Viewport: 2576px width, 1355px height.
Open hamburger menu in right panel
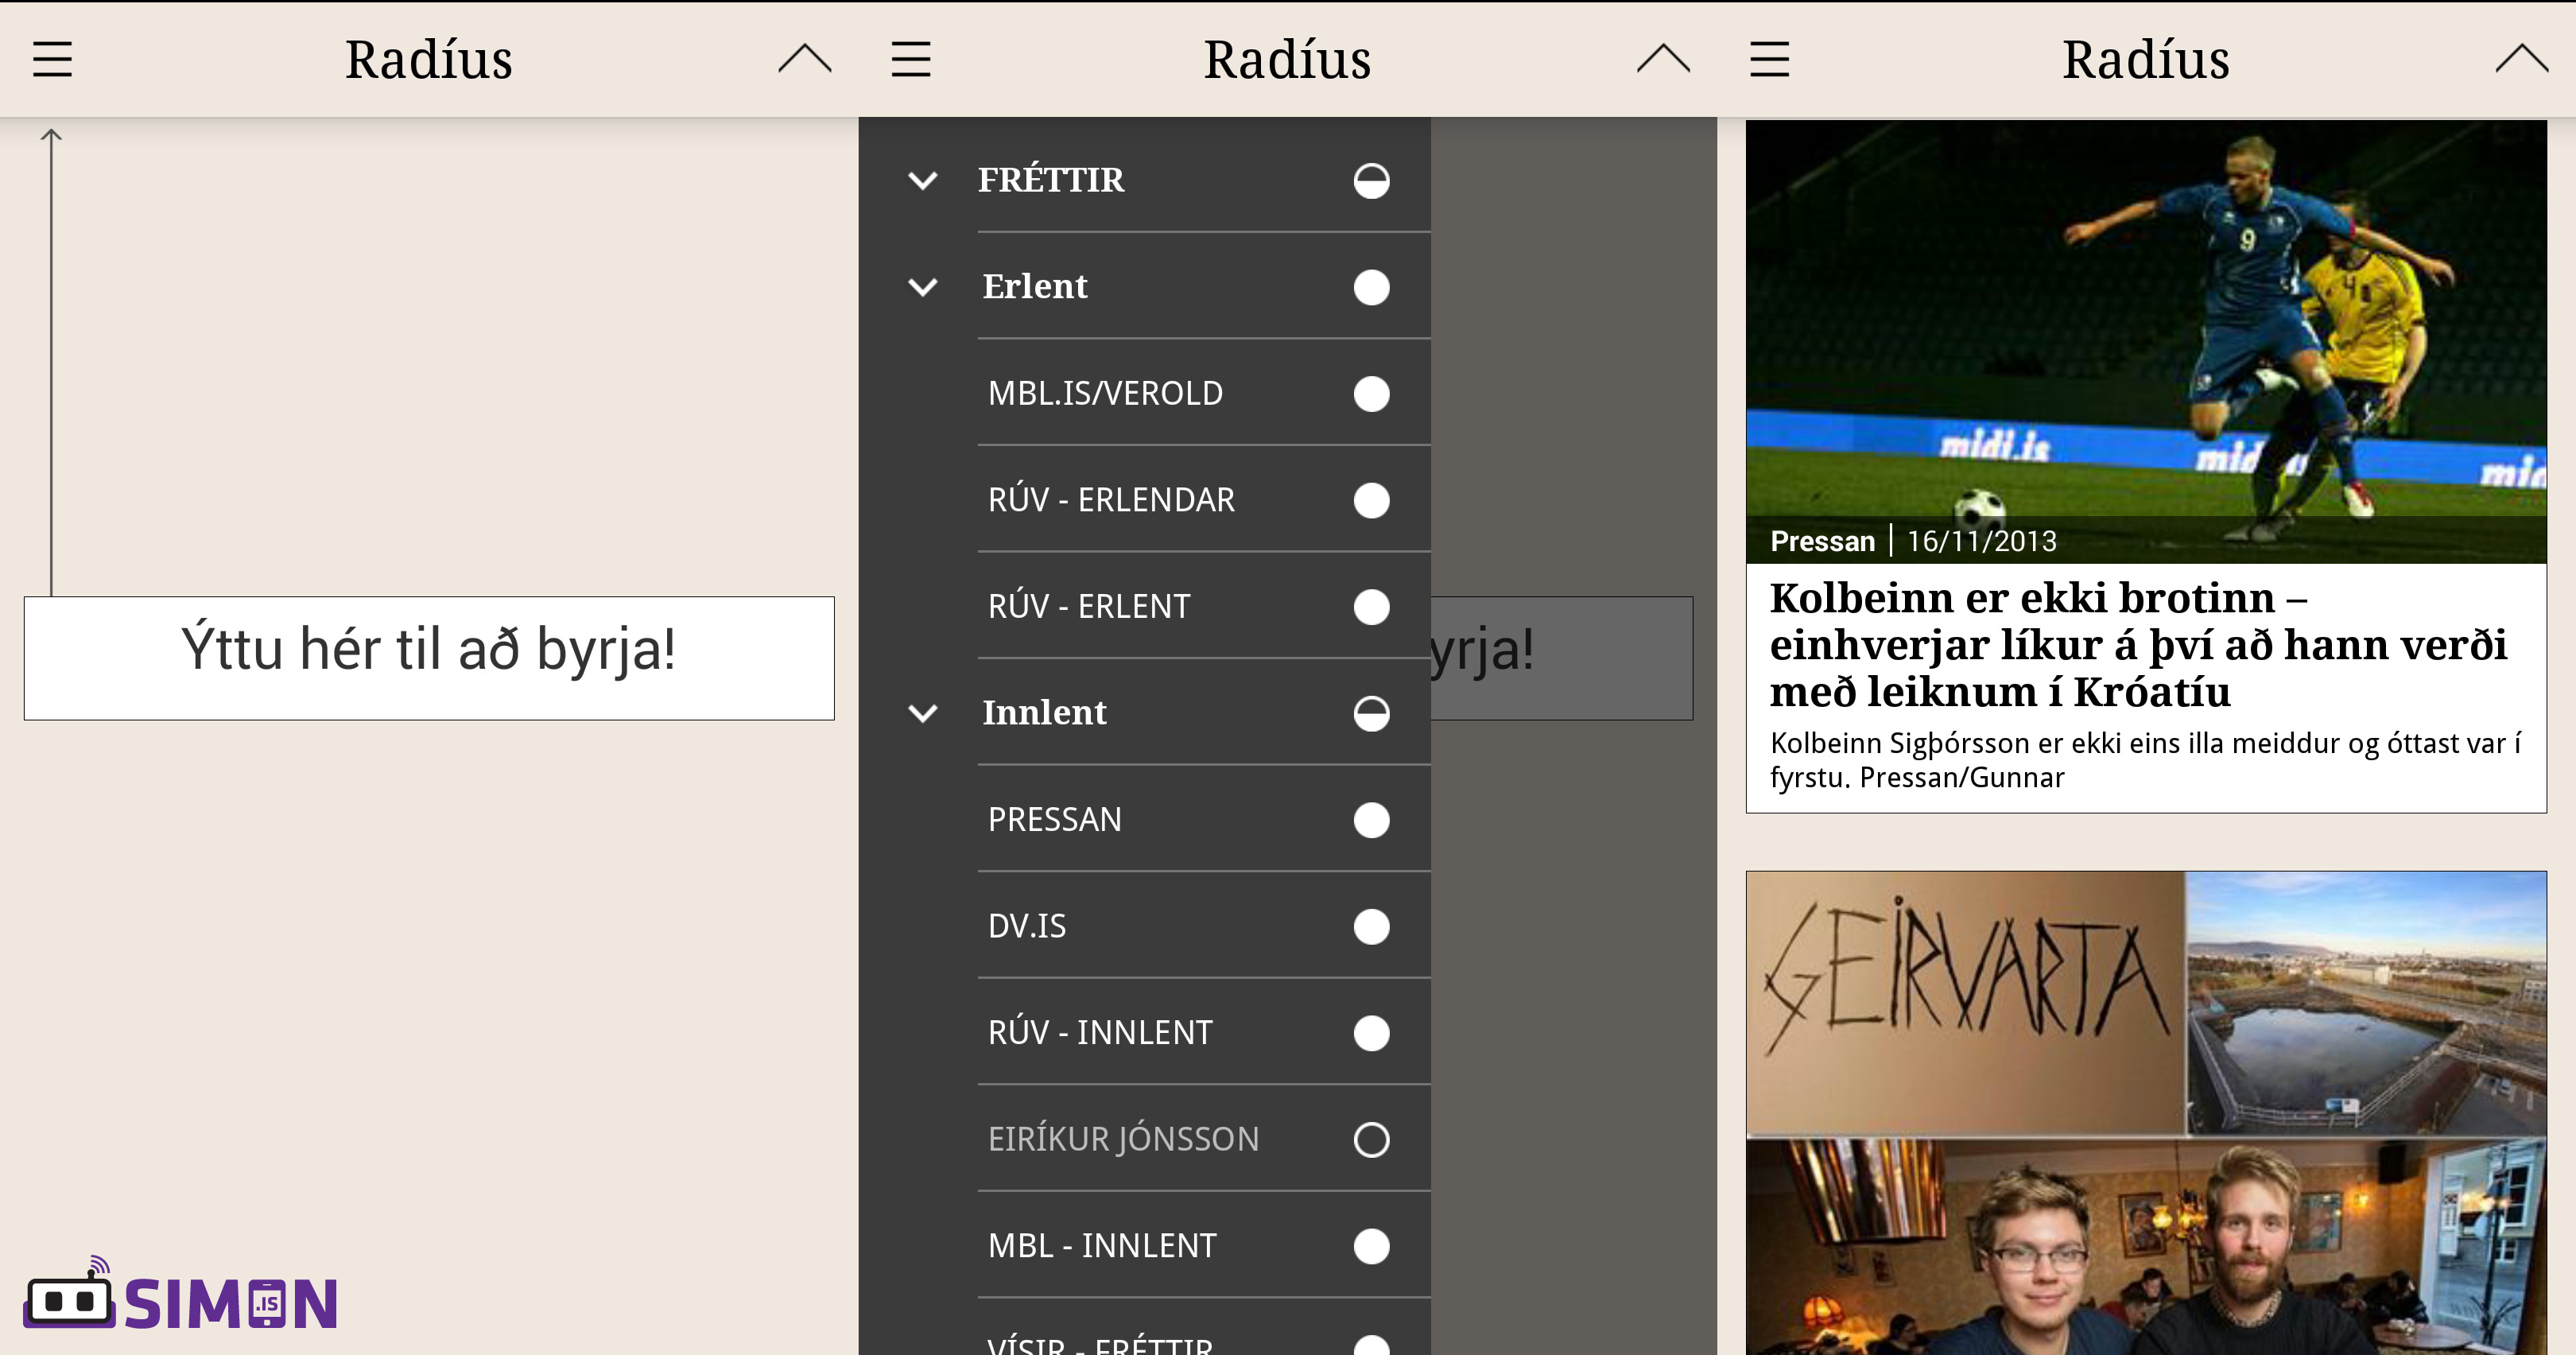(x=1769, y=59)
